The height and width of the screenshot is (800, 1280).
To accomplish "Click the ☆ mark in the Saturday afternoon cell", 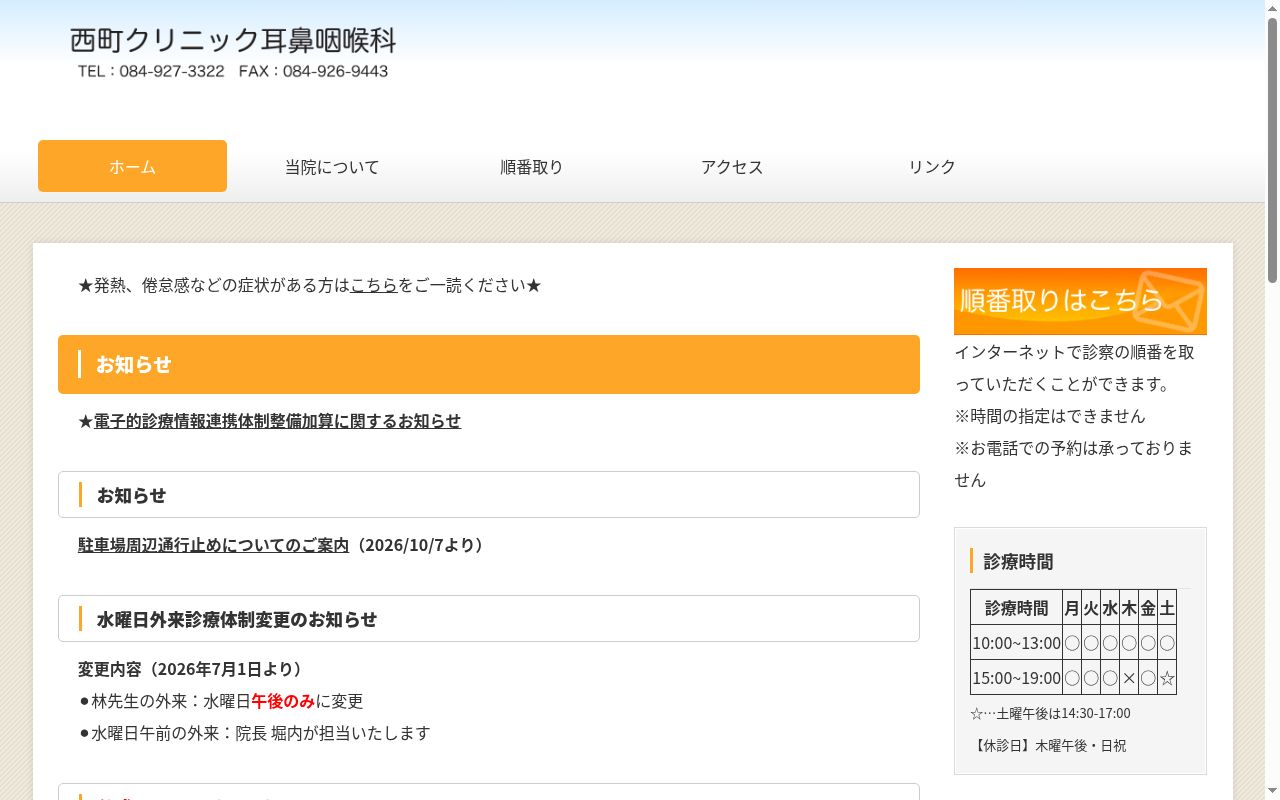I will click(1167, 678).
